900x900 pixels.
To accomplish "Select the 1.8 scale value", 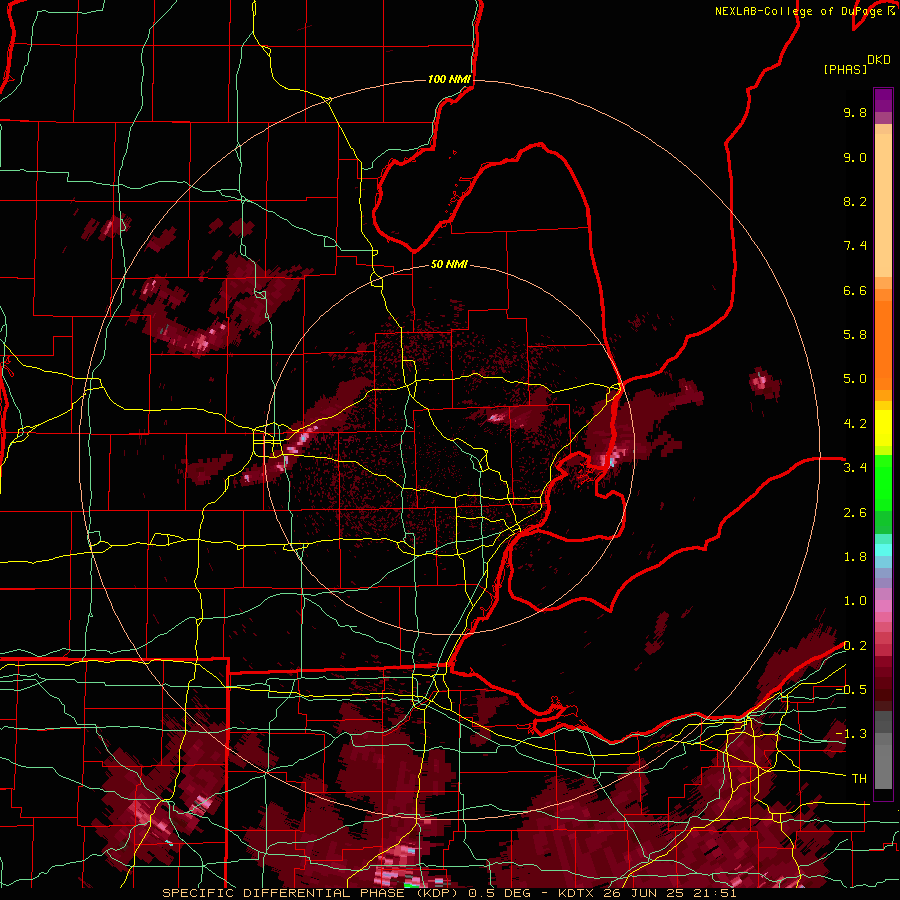I will click(855, 557).
